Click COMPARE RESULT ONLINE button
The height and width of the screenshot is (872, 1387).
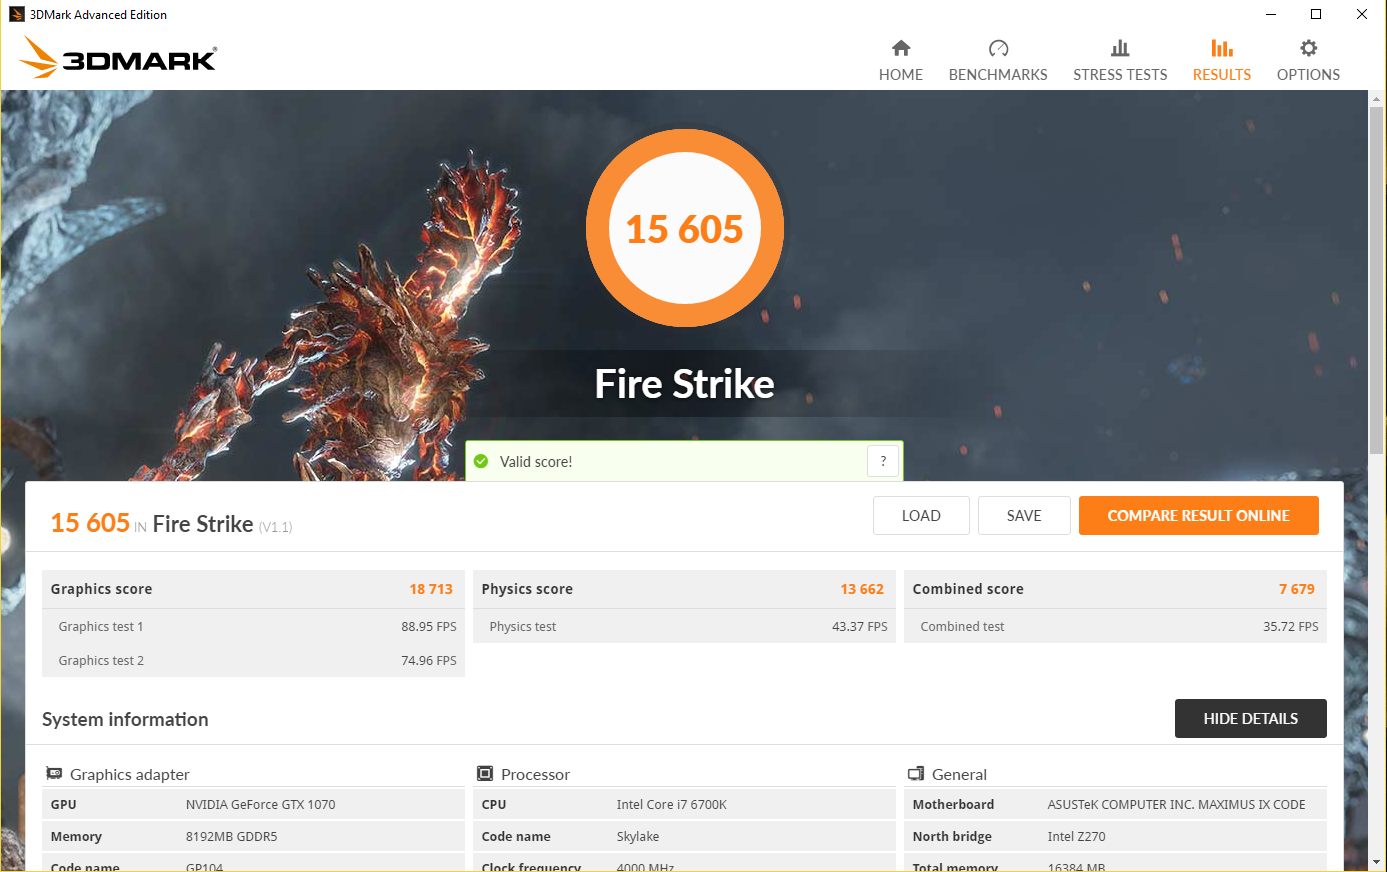coord(1199,516)
